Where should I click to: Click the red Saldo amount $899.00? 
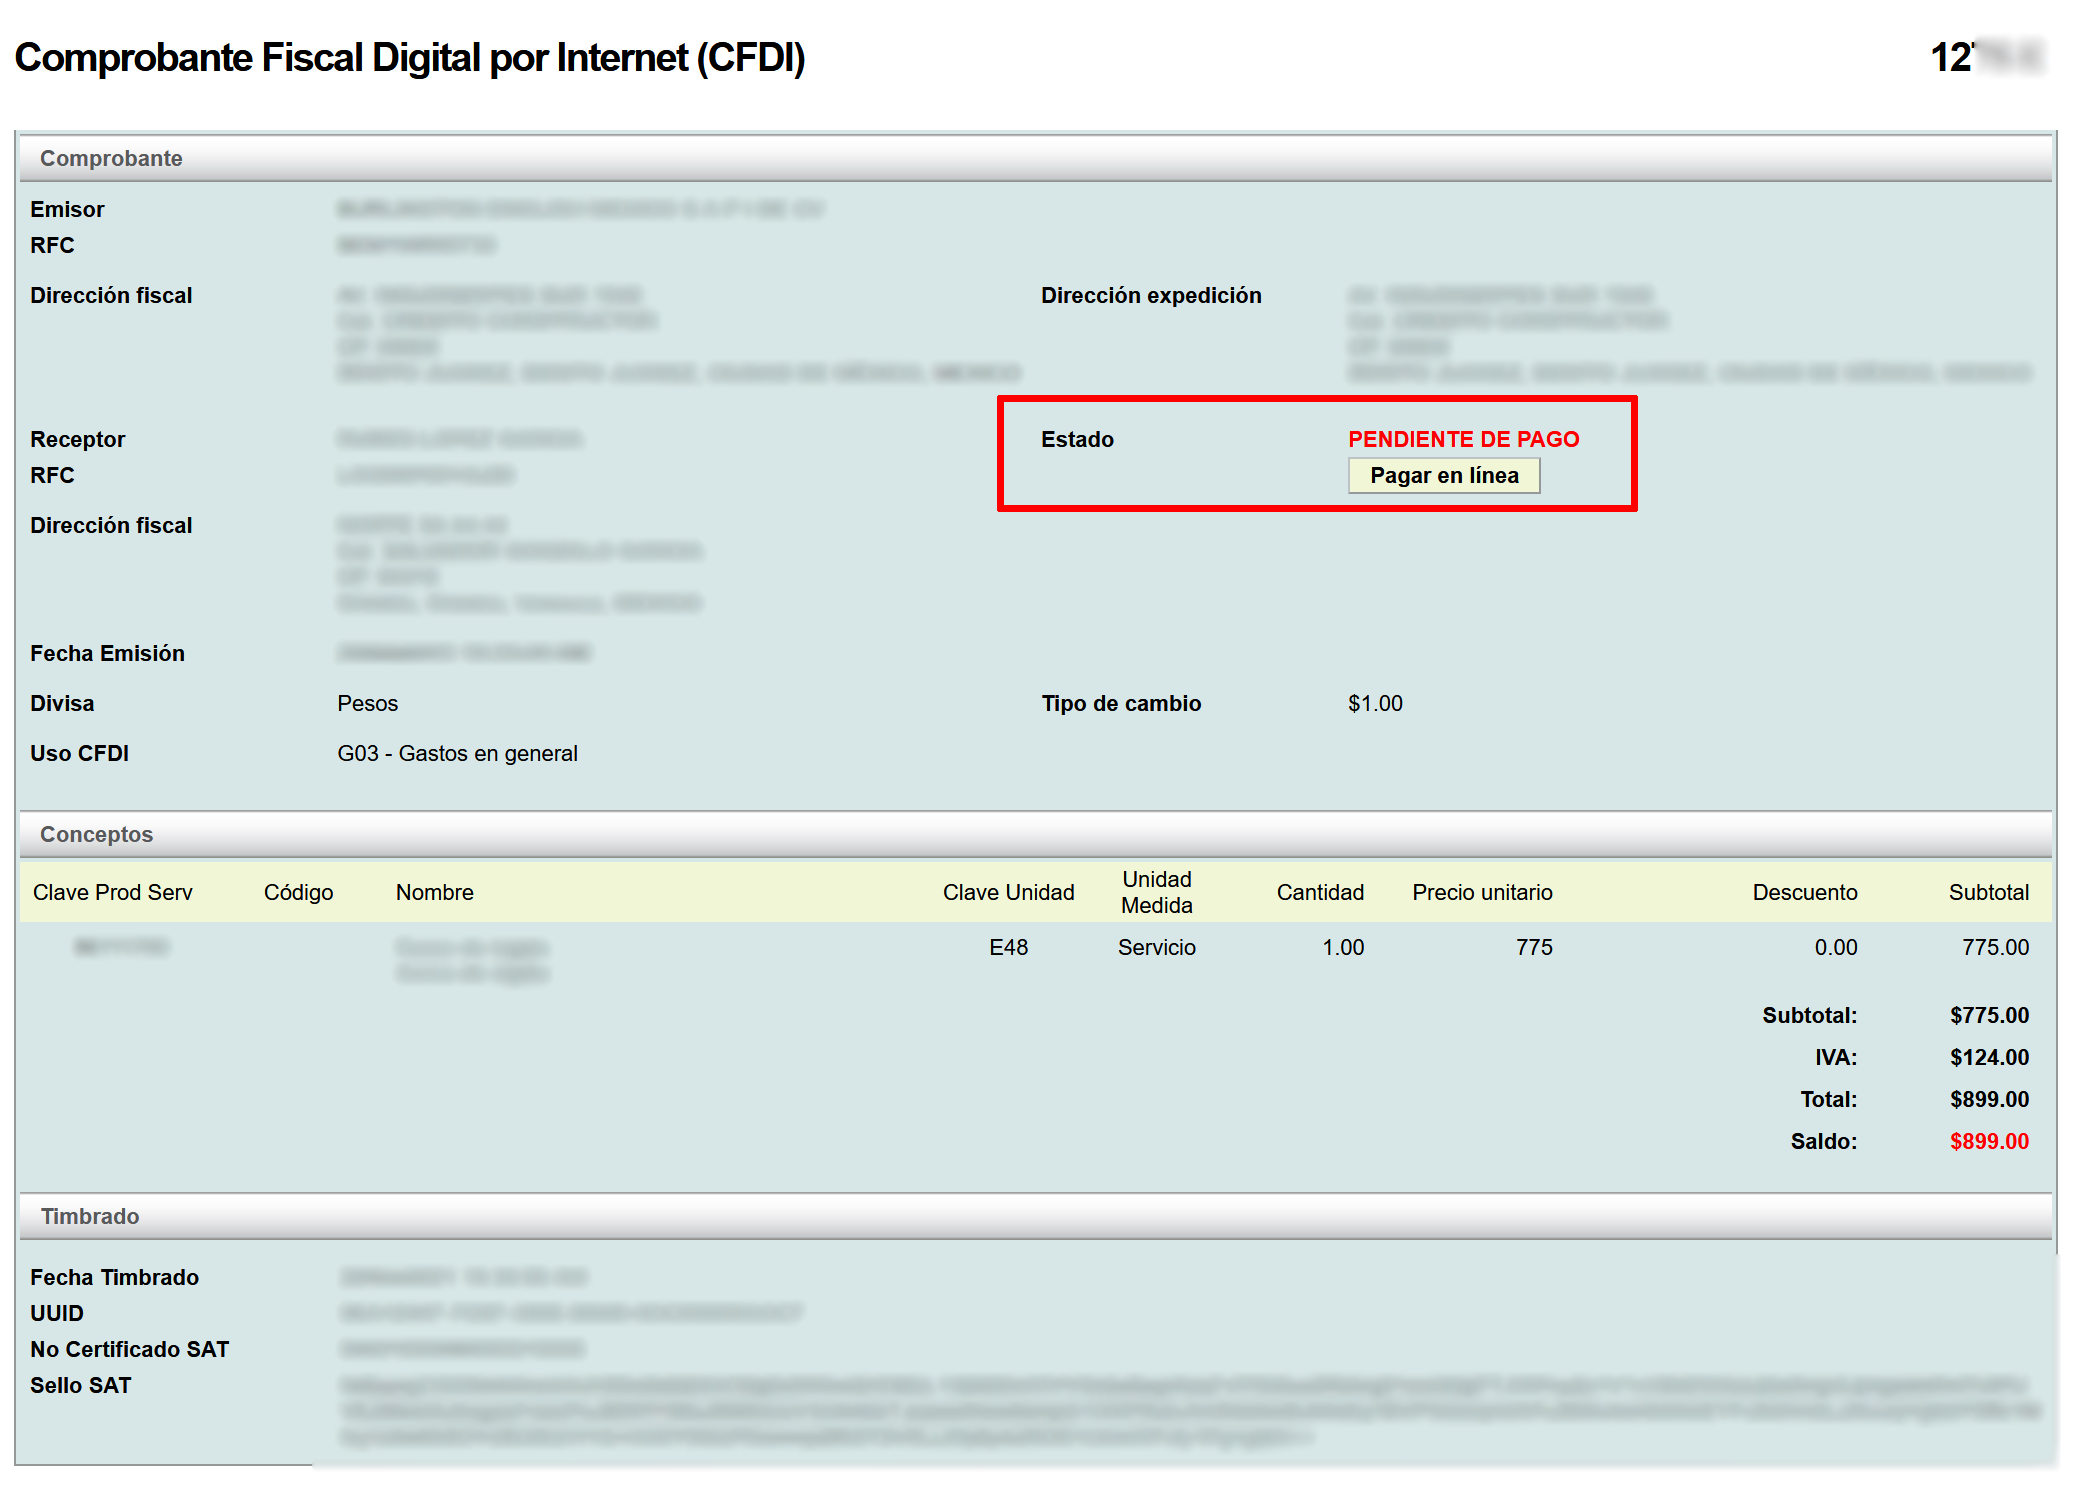click(x=1988, y=1141)
